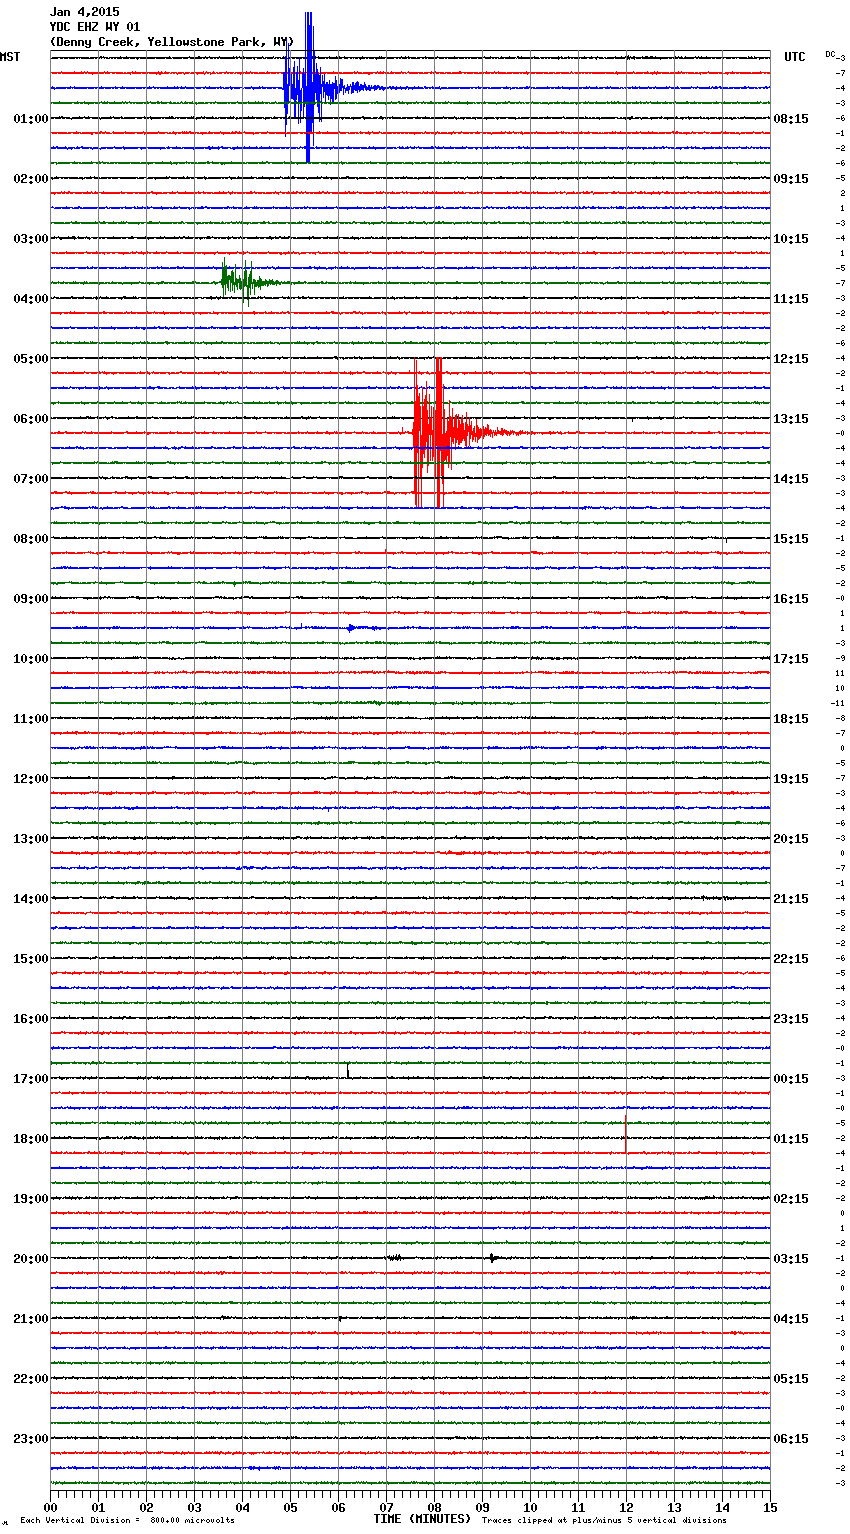Select the 01:00 MST time label
The width and height of the screenshot is (850, 1534).
(30, 119)
